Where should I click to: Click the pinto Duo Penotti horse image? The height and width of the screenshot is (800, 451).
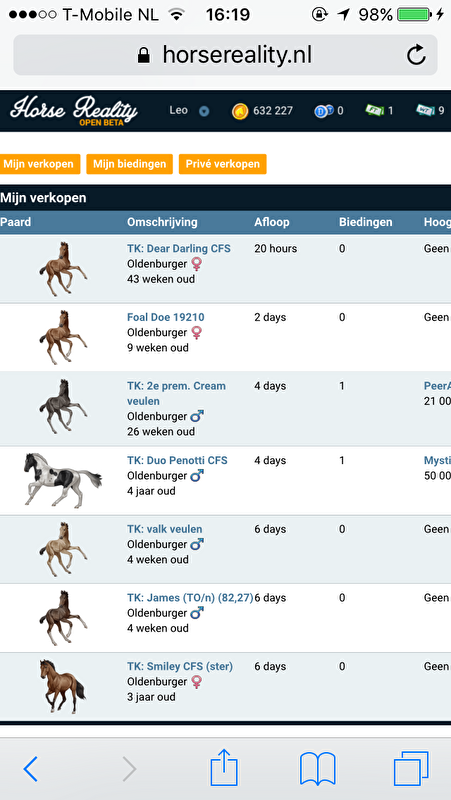click(63, 480)
